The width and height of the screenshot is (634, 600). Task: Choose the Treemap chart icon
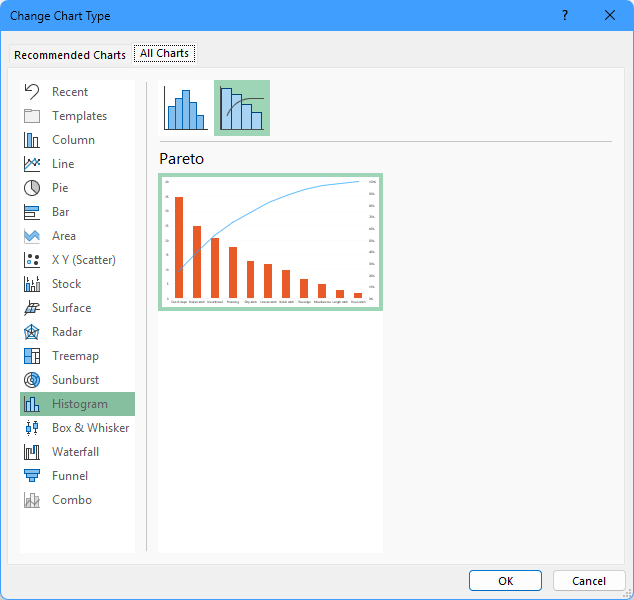click(x=32, y=356)
